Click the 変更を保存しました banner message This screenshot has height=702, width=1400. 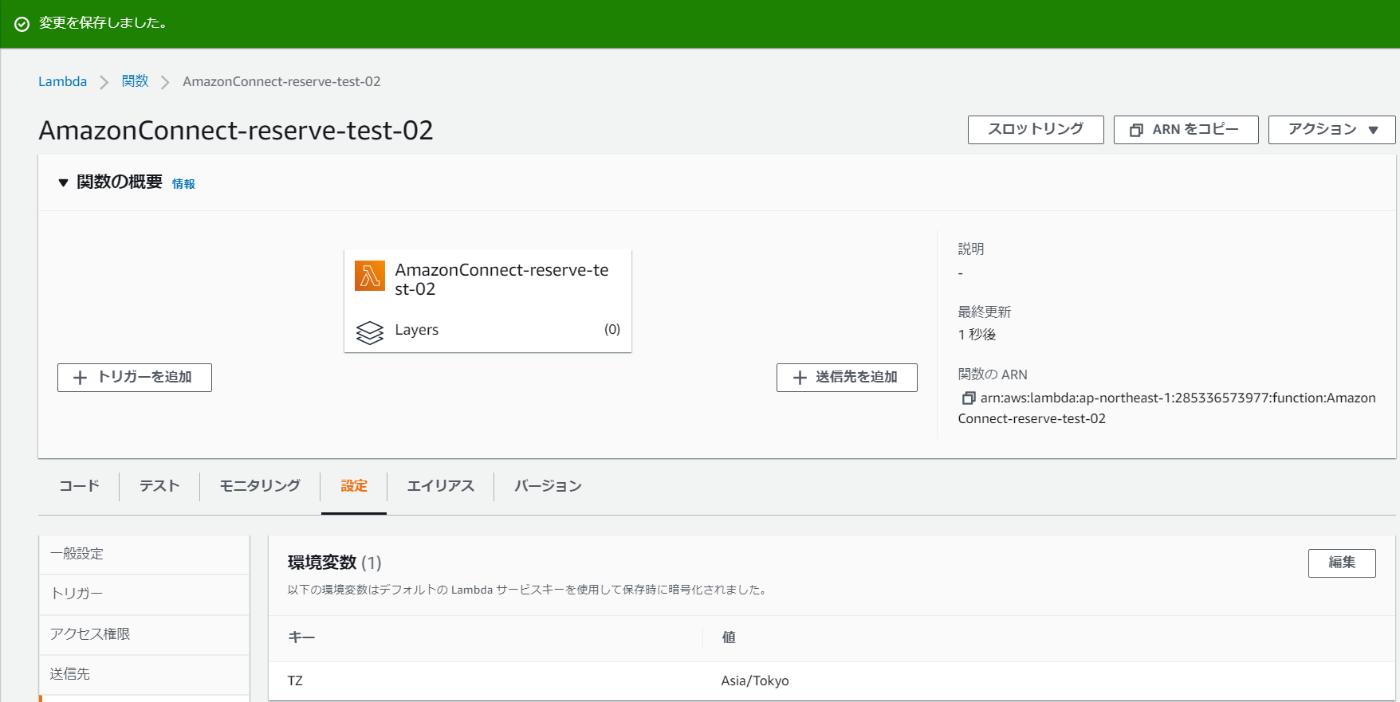click(102, 24)
